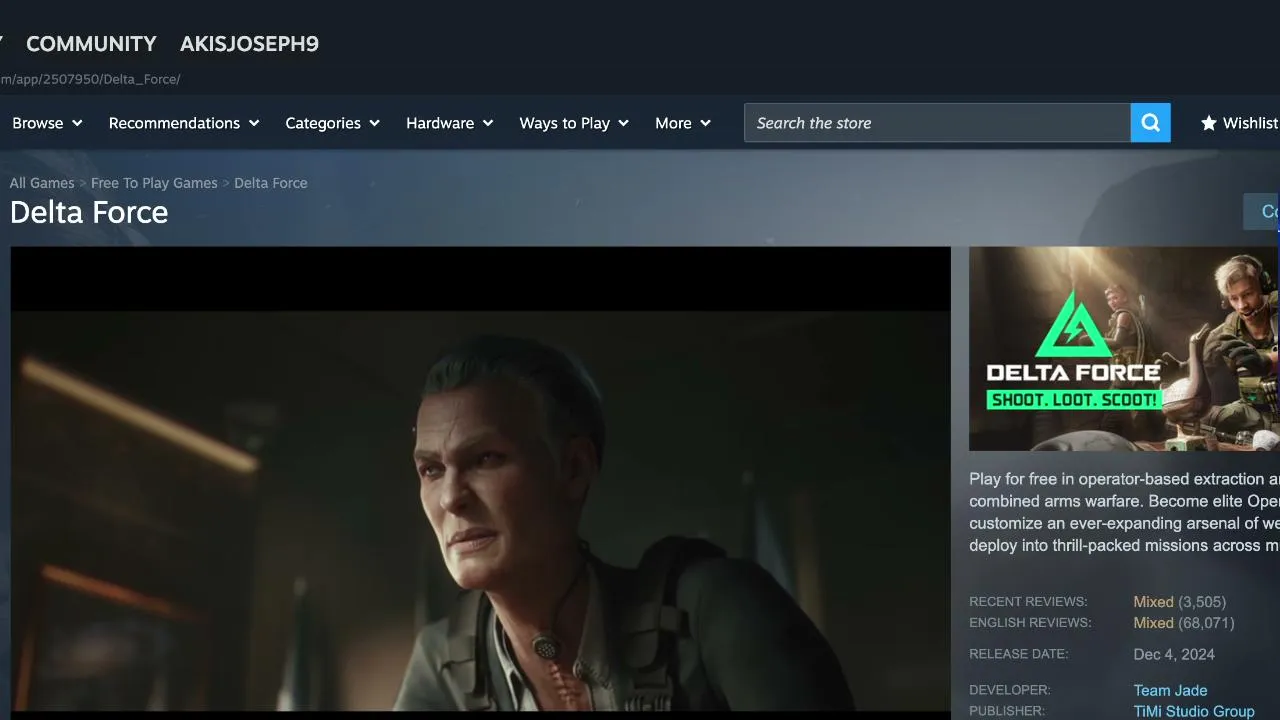Open the Hardware dropdown chevron
The height and width of the screenshot is (720, 1280).
click(488, 123)
